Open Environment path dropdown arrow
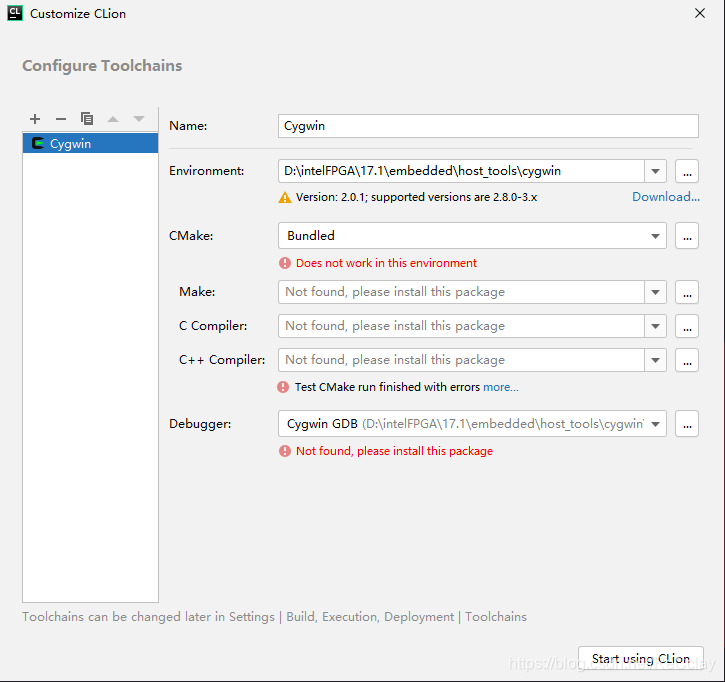The width and height of the screenshot is (725, 682). (x=655, y=171)
